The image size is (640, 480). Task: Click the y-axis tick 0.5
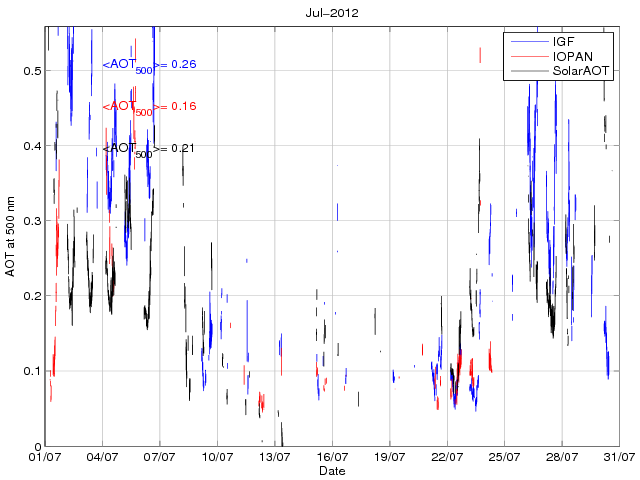coord(32,71)
